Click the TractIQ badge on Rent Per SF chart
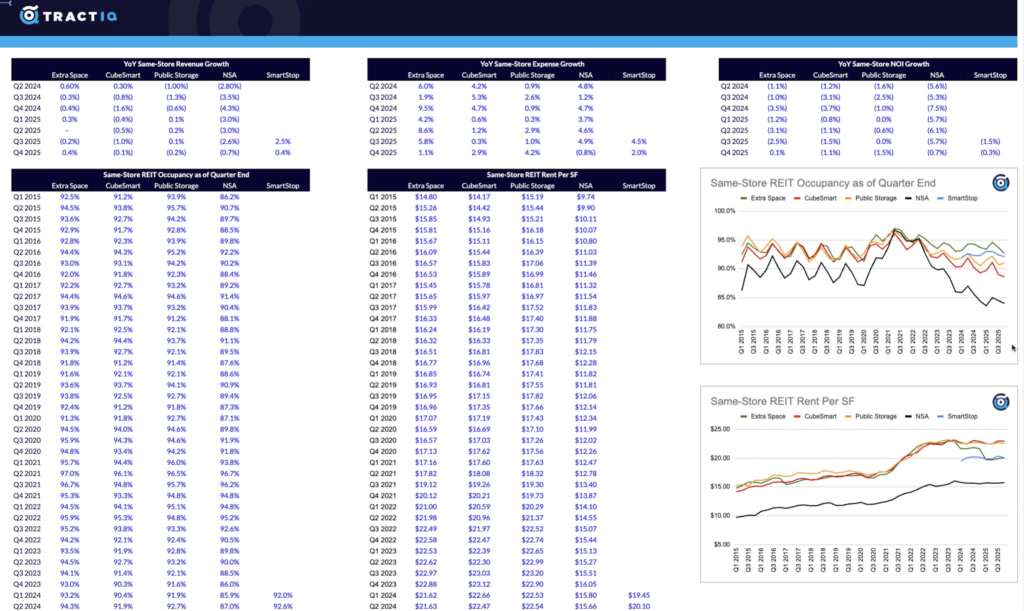This screenshot has width=1024, height=611. coord(999,401)
